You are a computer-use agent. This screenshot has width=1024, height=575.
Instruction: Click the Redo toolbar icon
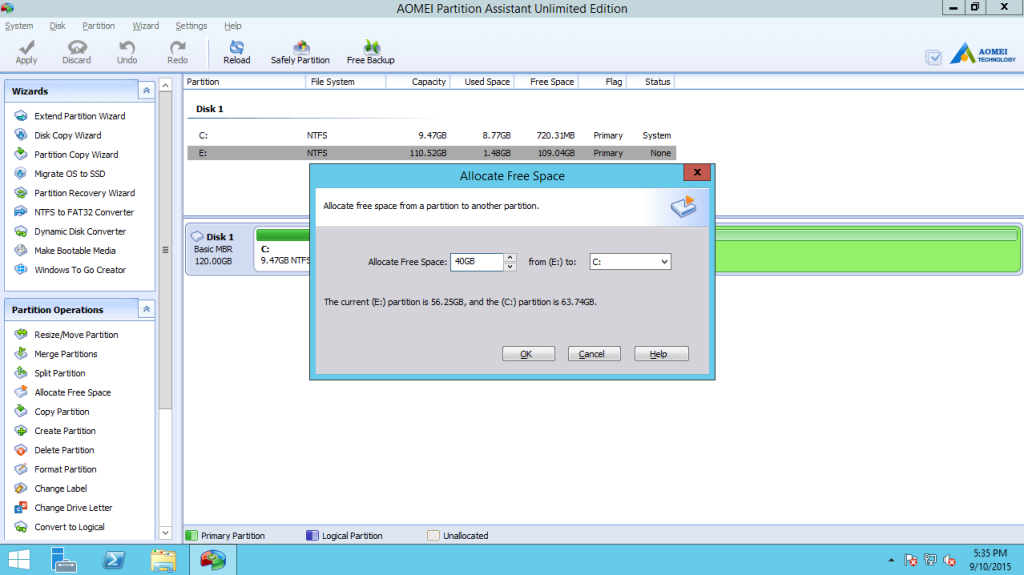pos(177,52)
